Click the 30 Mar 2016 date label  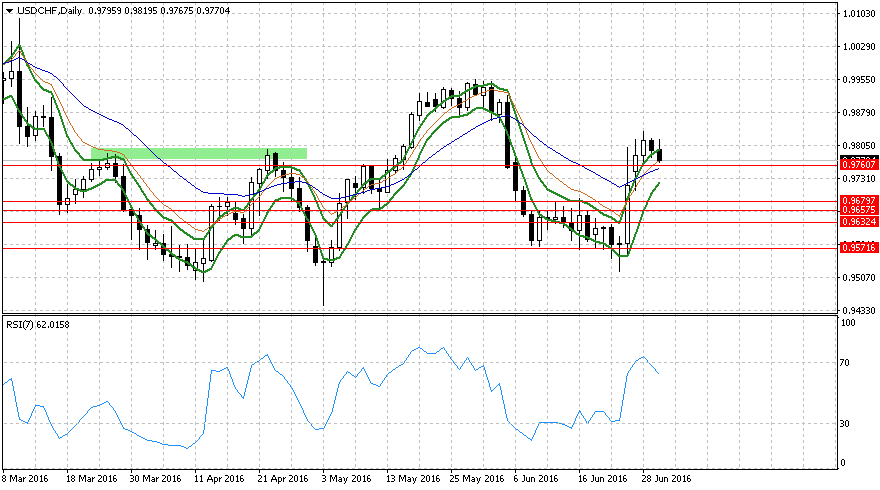(x=155, y=479)
